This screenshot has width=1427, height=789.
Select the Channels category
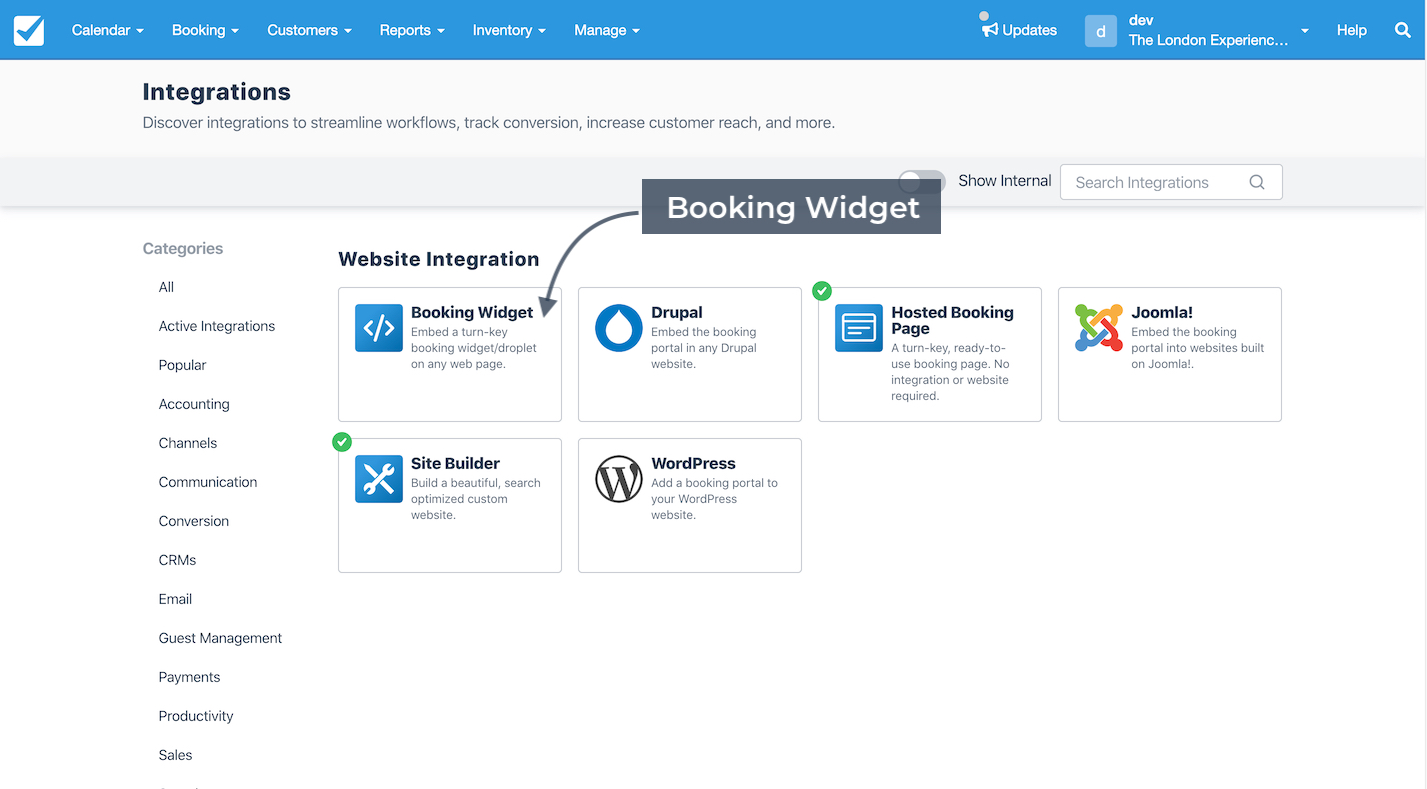[188, 443]
